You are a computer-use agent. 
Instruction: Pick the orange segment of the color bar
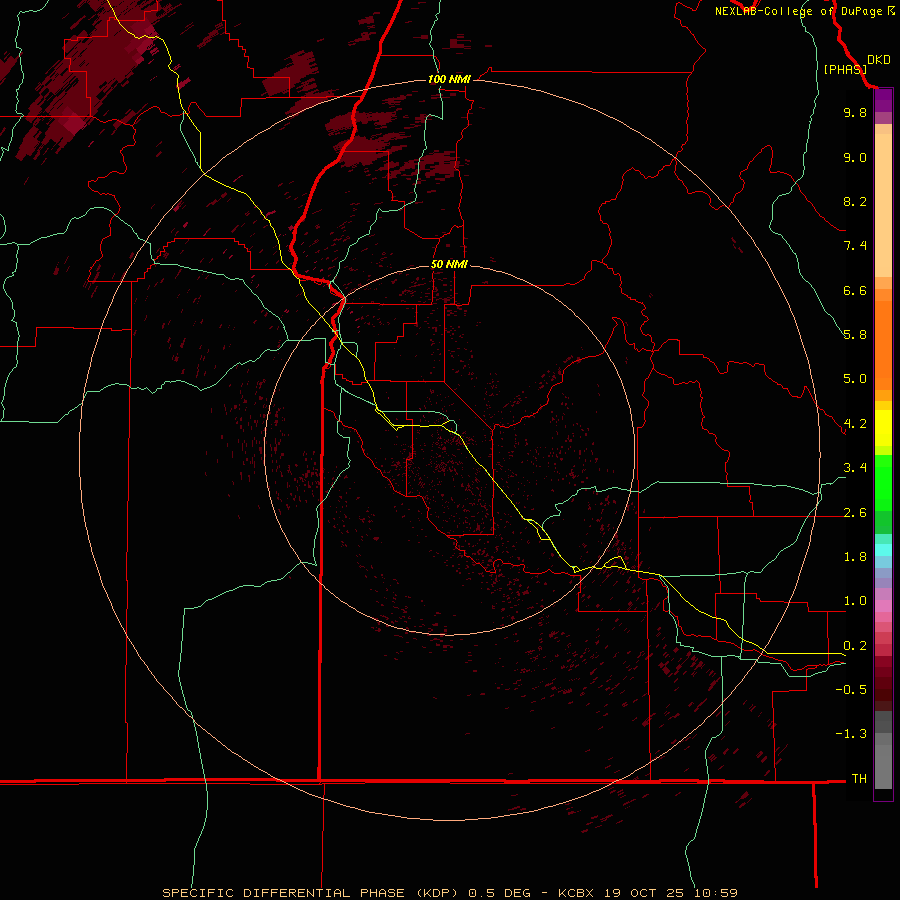coord(883,346)
